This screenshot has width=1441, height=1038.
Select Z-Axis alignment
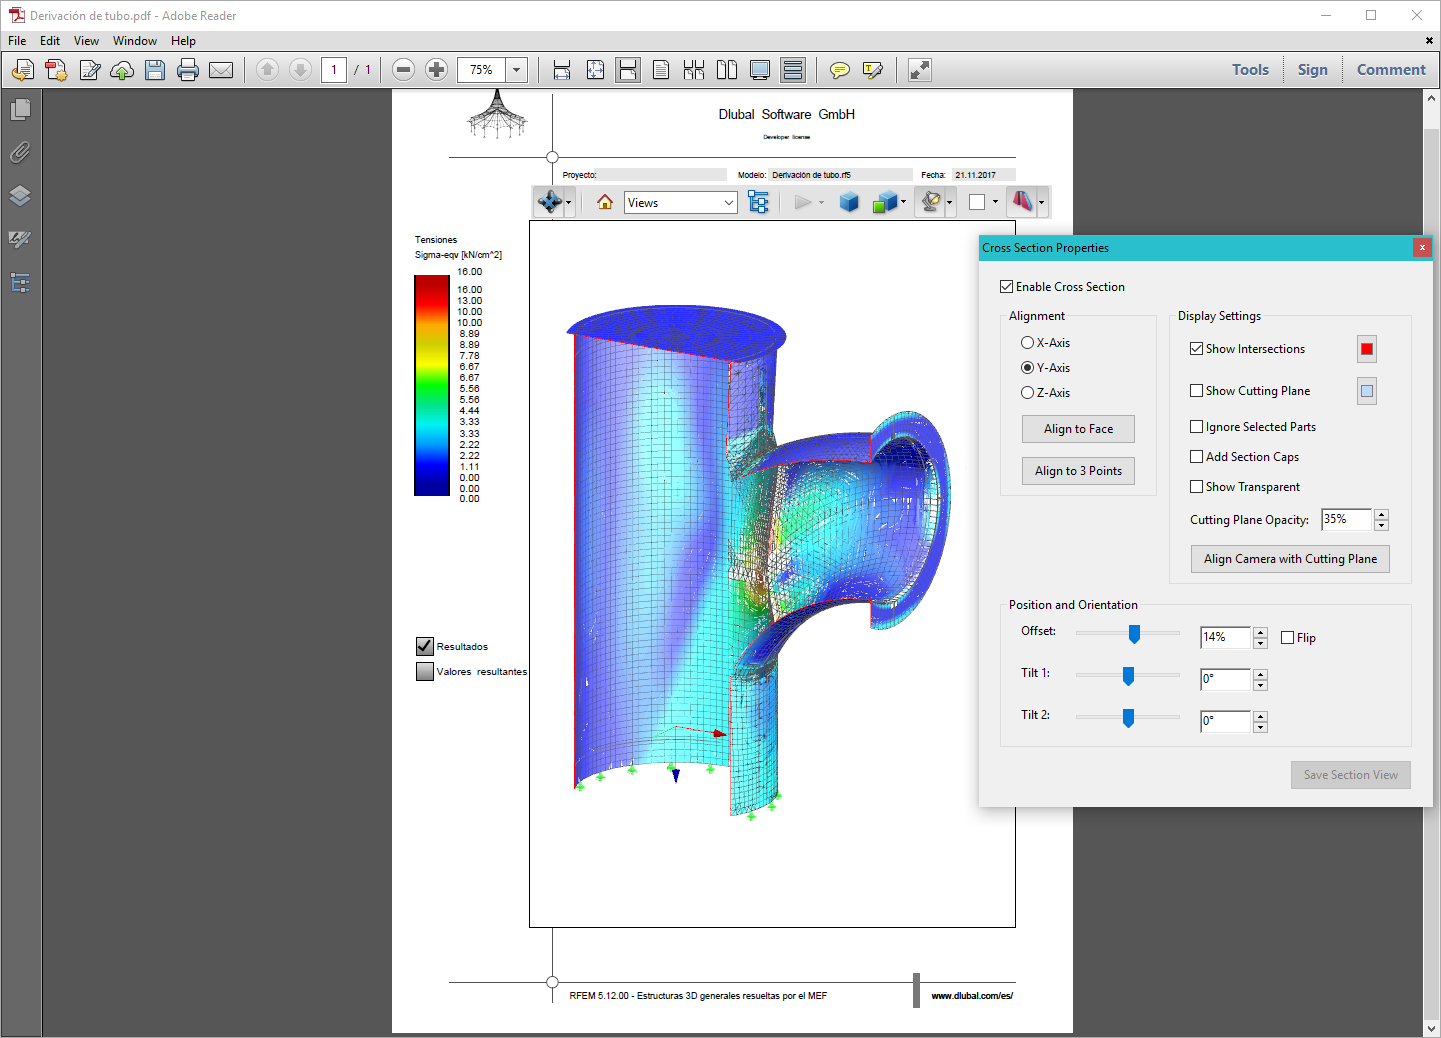(1027, 393)
